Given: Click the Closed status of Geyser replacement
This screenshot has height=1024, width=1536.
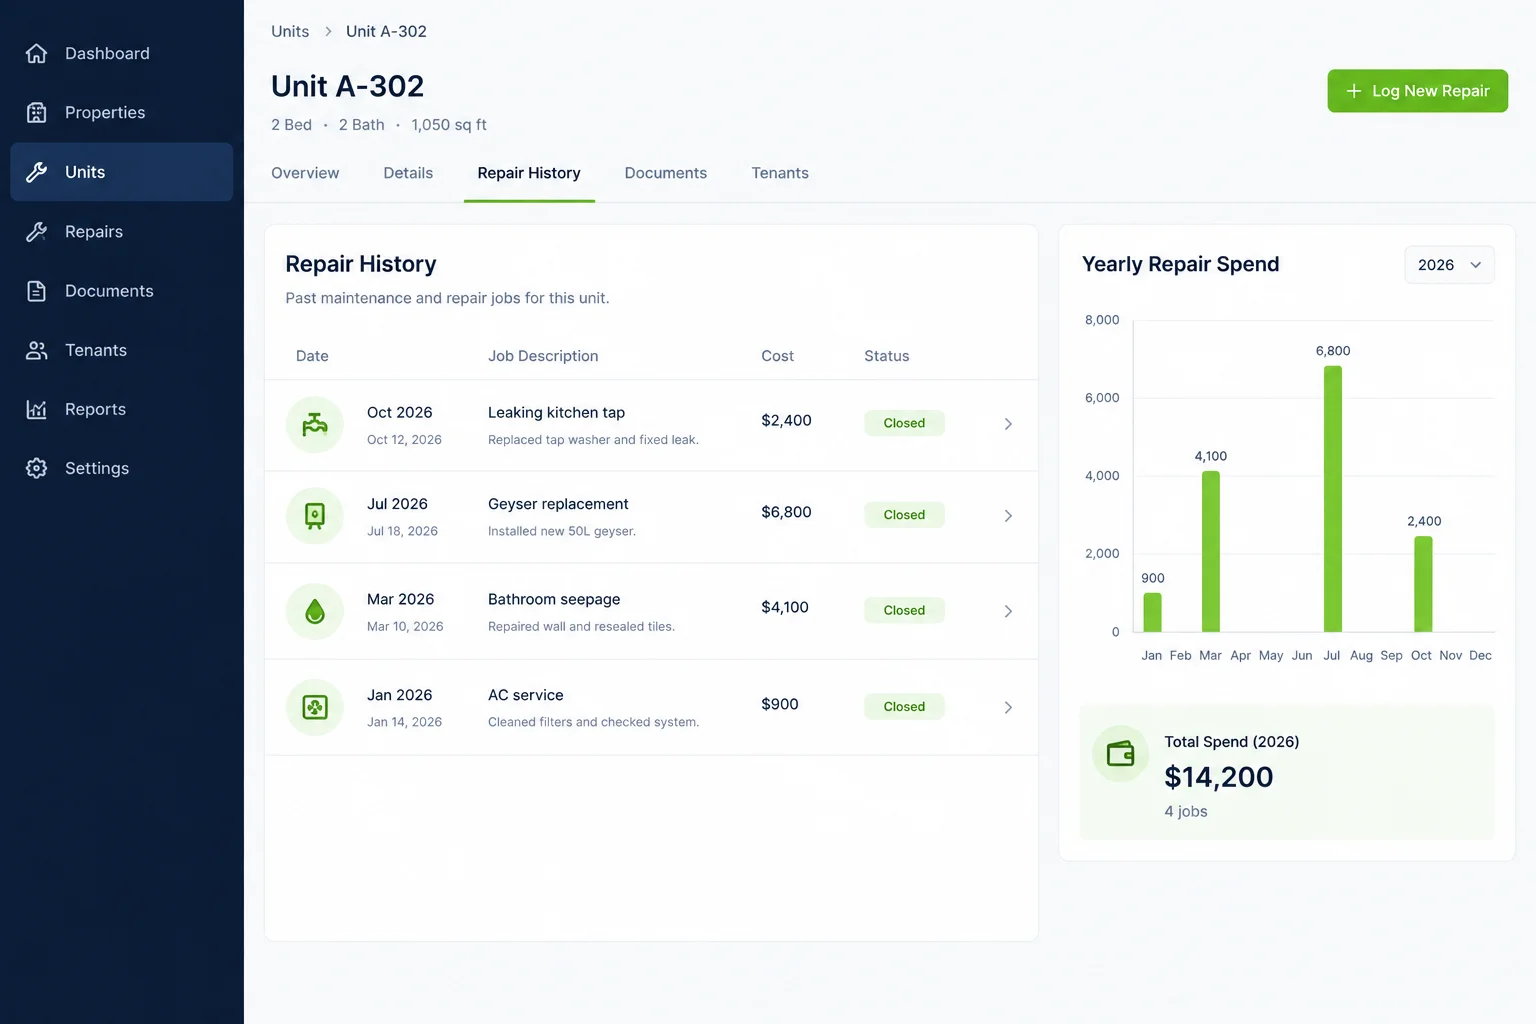Looking at the screenshot, I should [904, 515].
